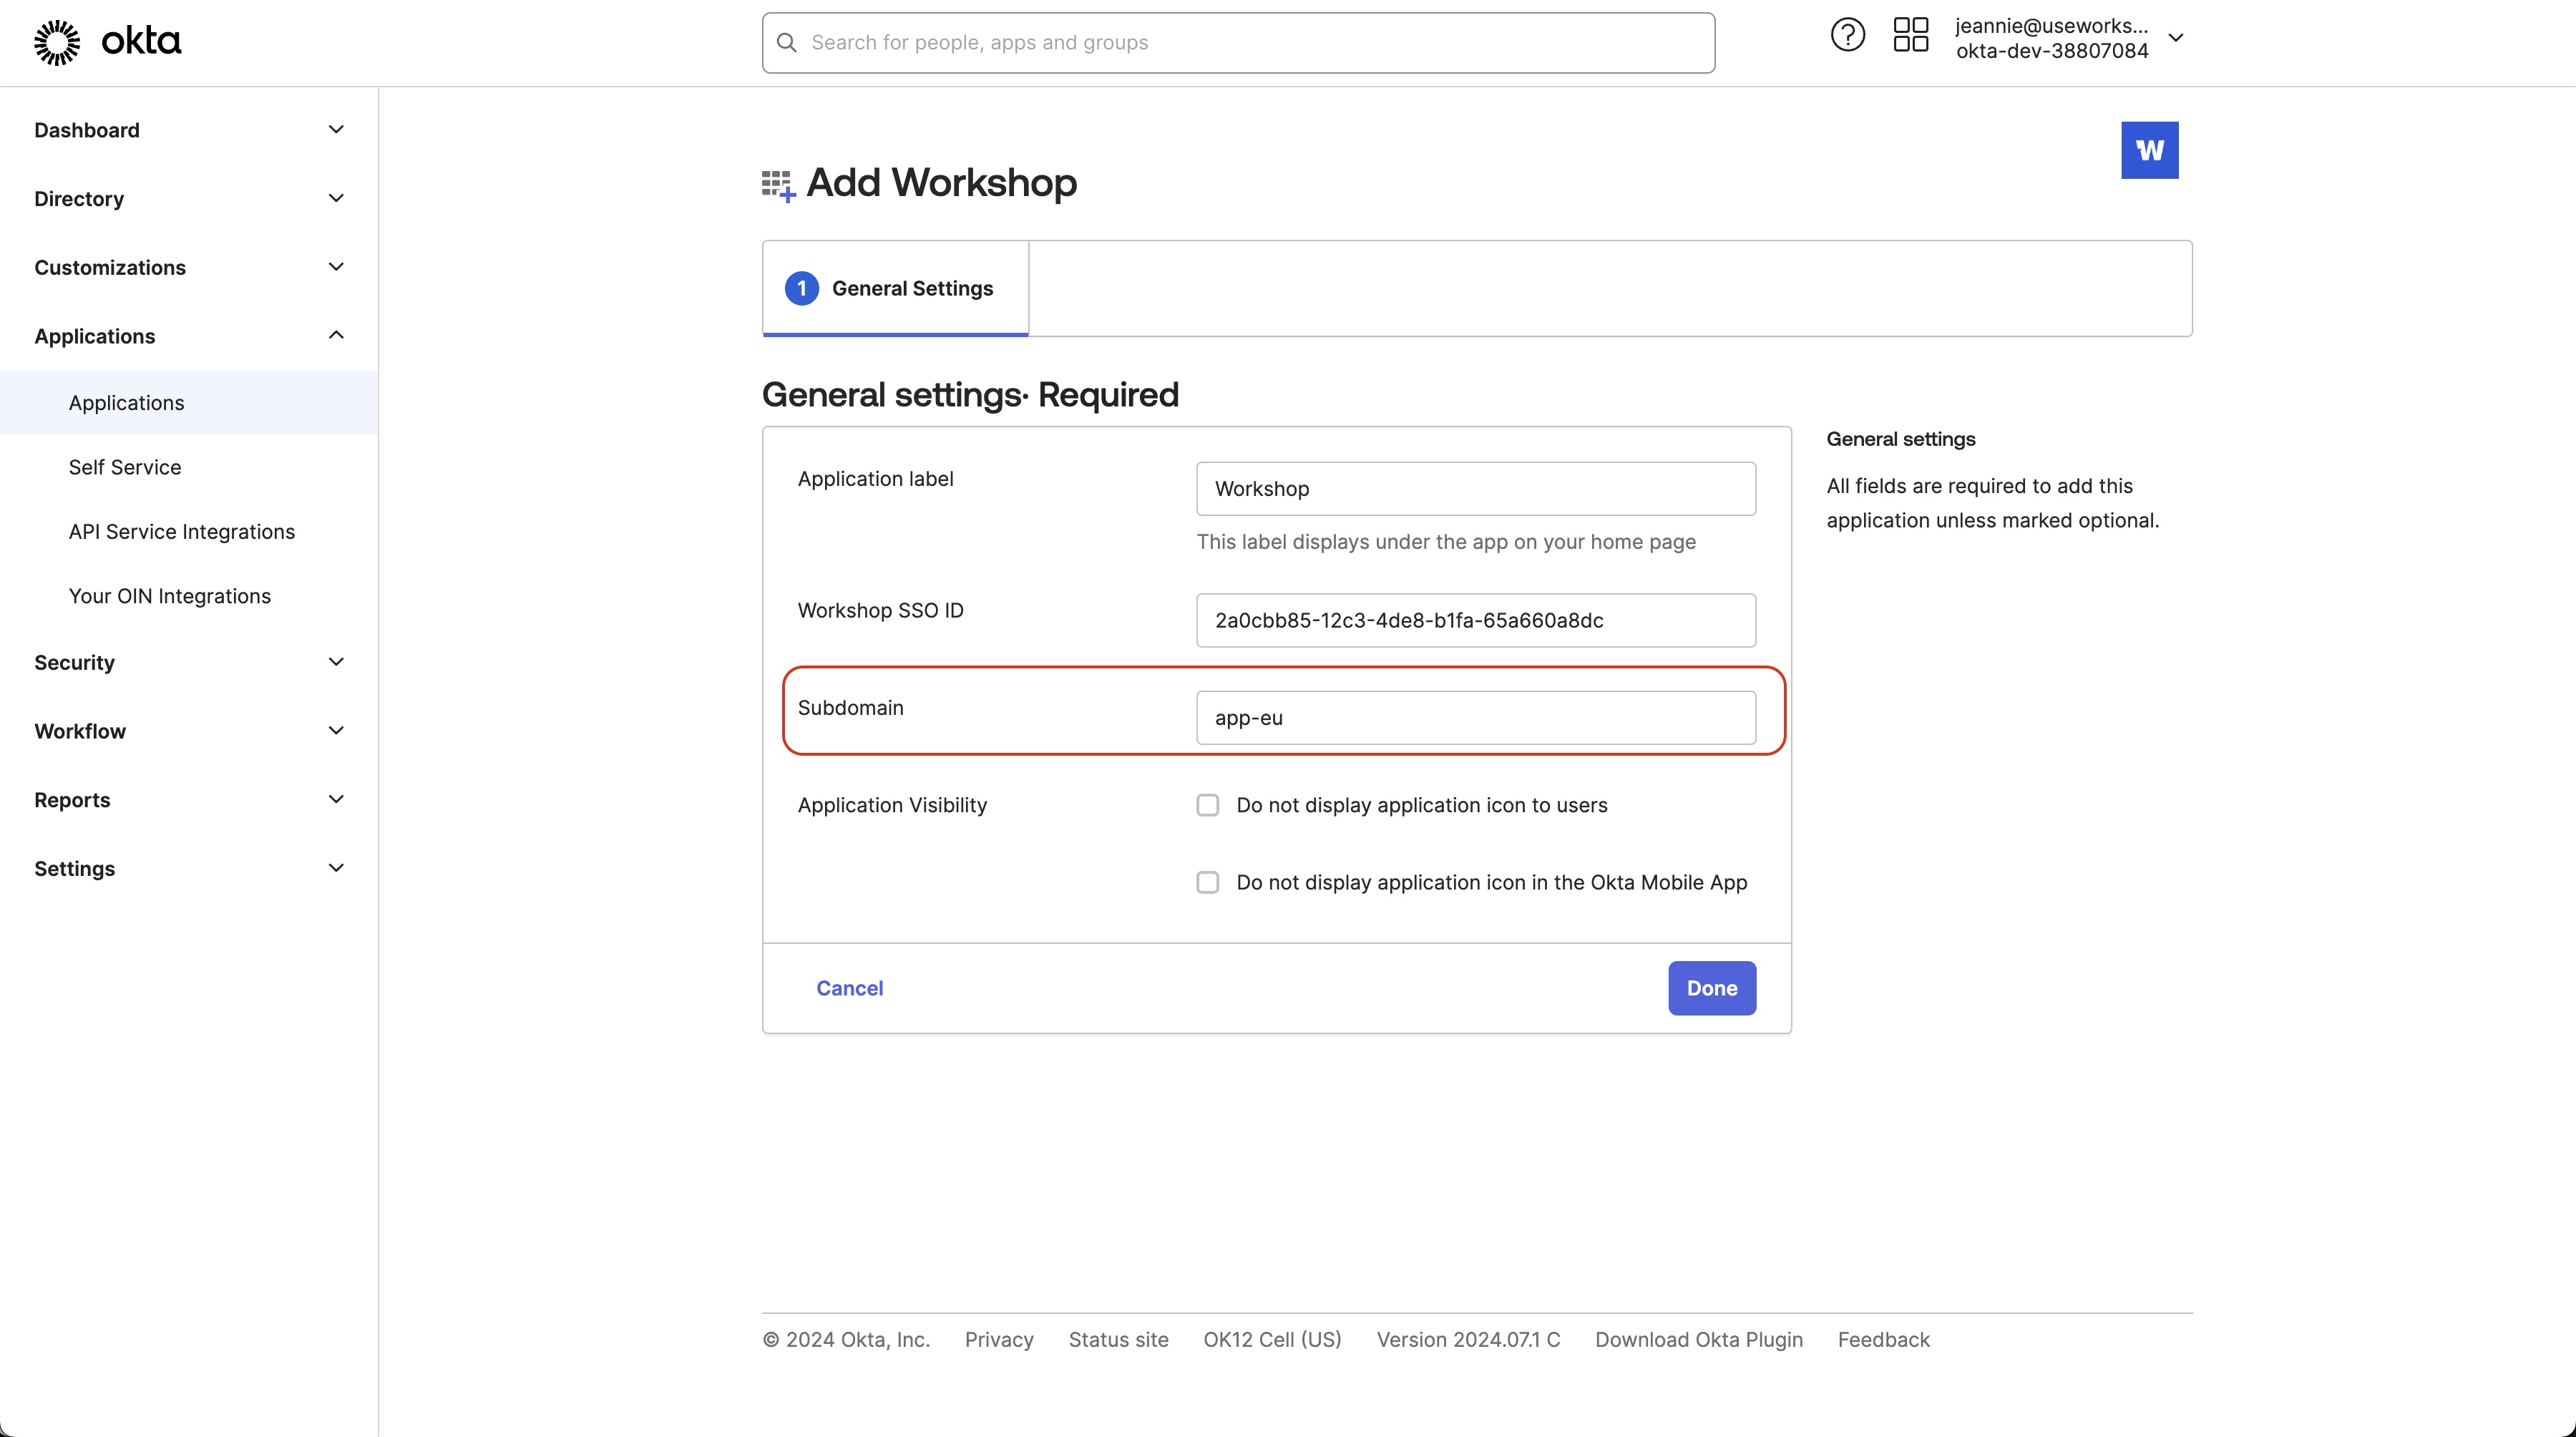The width and height of the screenshot is (2576, 1437).
Task: Expand the Customizations menu chevron
Action: coord(336,266)
